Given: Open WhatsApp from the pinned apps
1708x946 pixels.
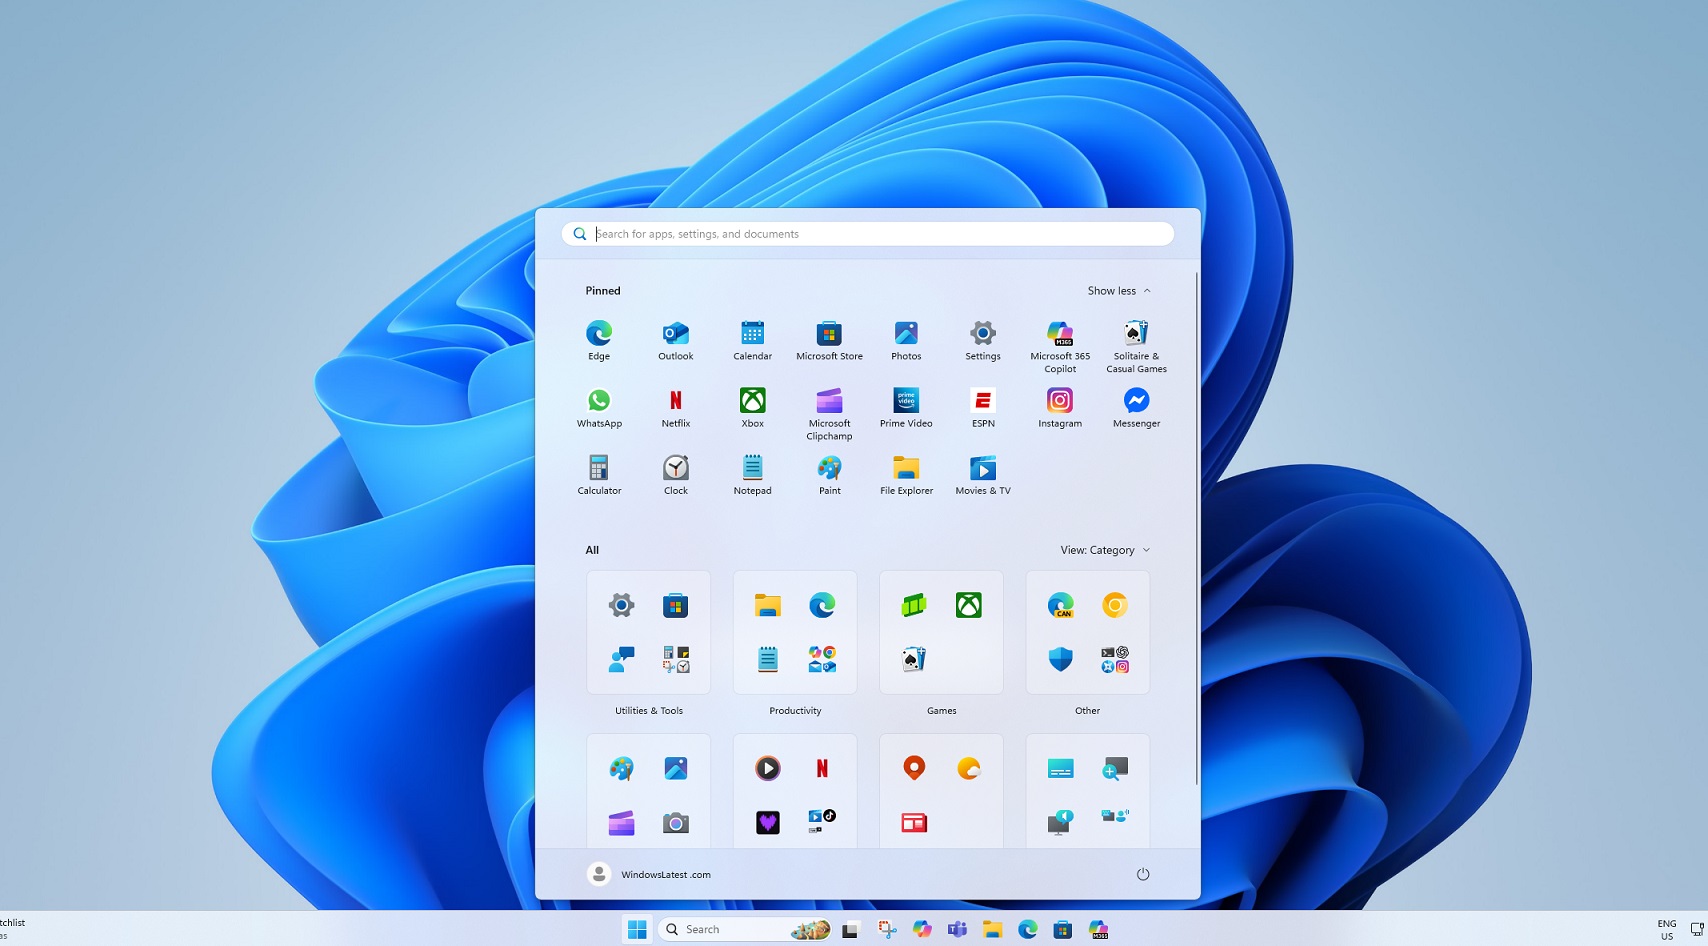Looking at the screenshot, I should [x=599, y=405].
